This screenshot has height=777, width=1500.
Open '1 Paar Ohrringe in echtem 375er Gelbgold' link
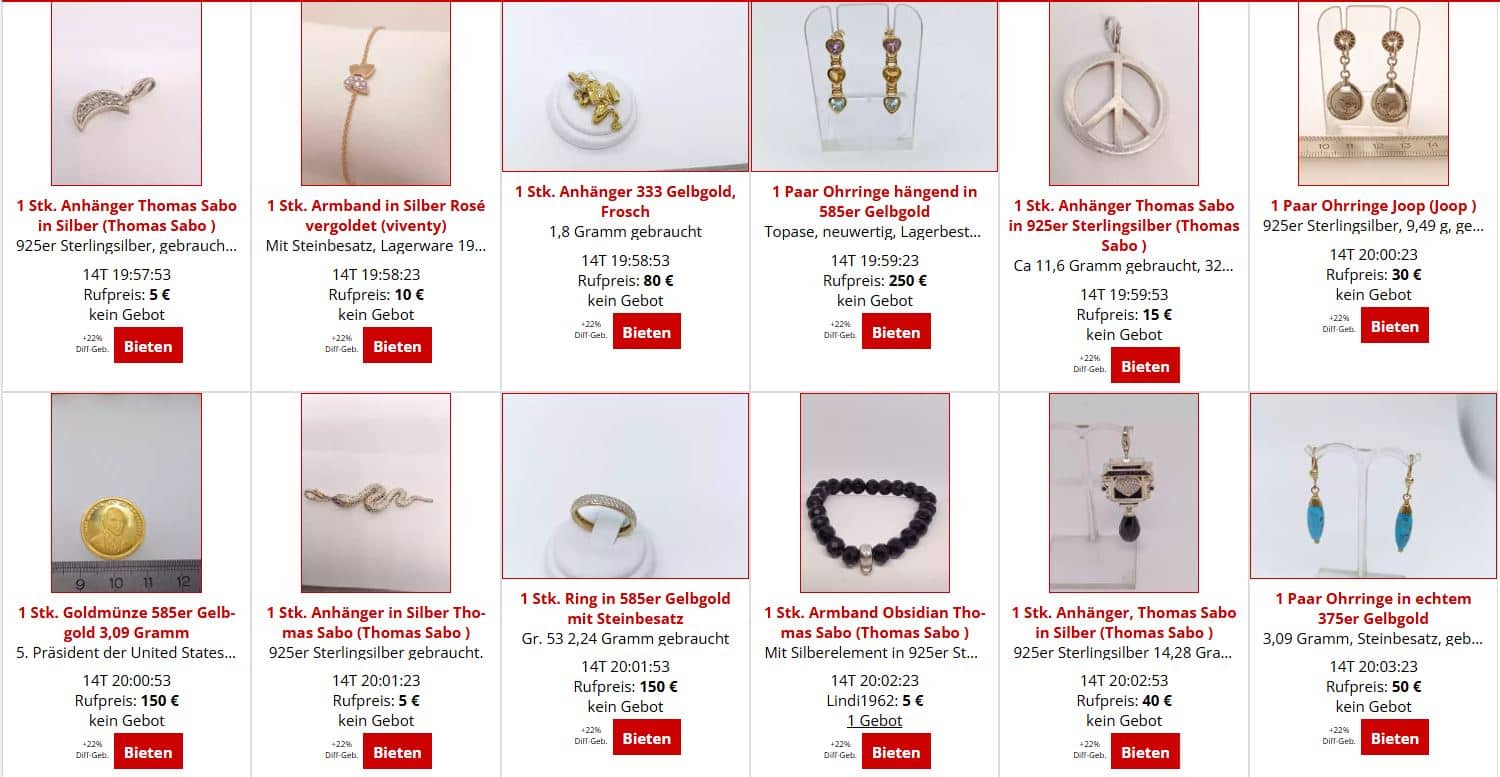pyautogui.click(x=1374, y=608)
